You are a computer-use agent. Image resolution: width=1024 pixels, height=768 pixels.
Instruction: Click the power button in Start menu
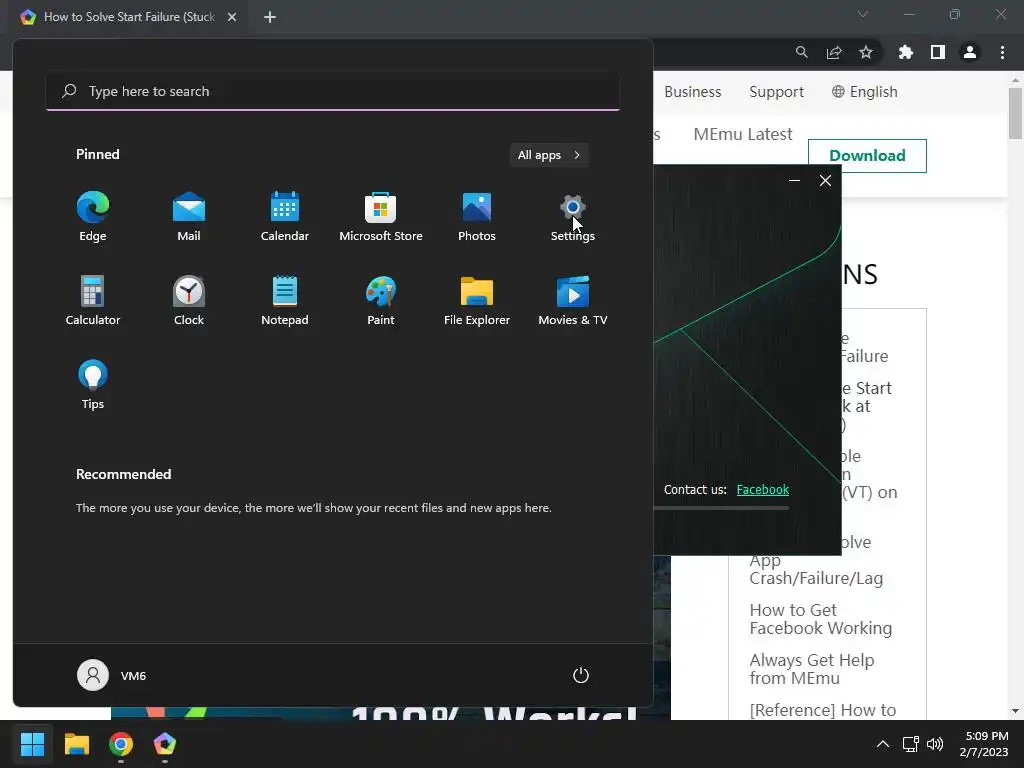pos(581,675)
